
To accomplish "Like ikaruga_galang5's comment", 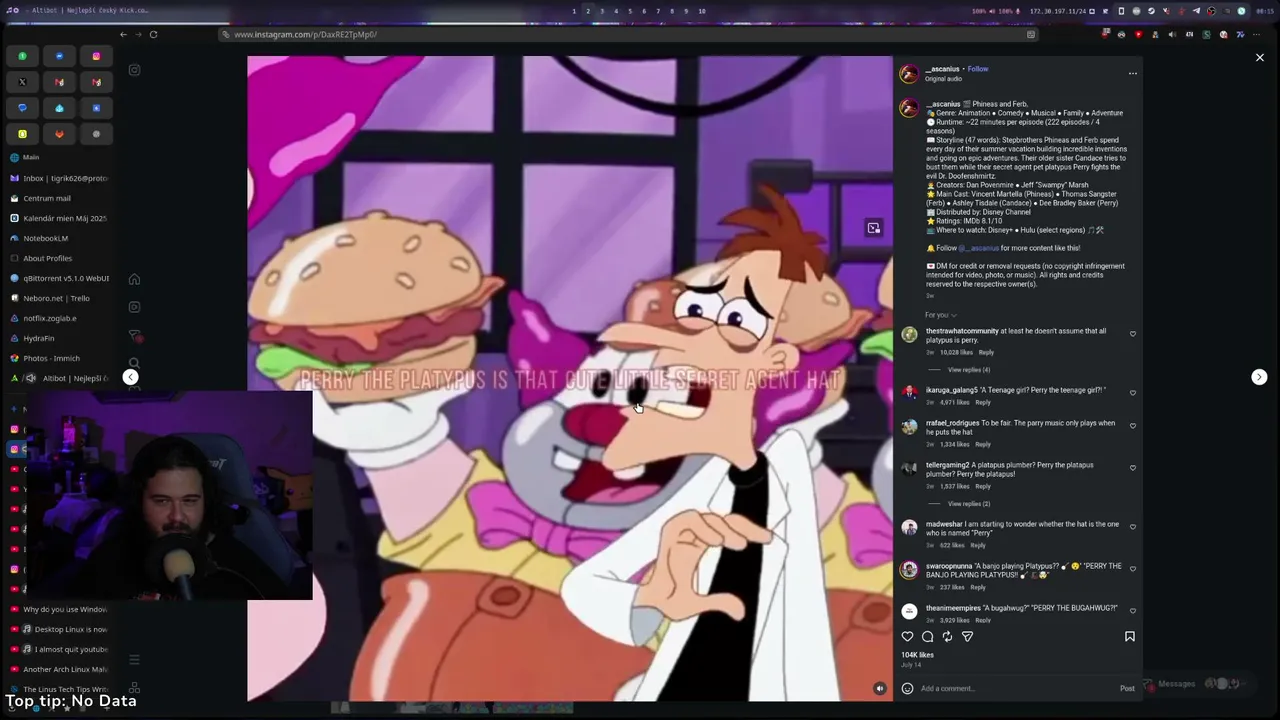I will point(1132,393).
